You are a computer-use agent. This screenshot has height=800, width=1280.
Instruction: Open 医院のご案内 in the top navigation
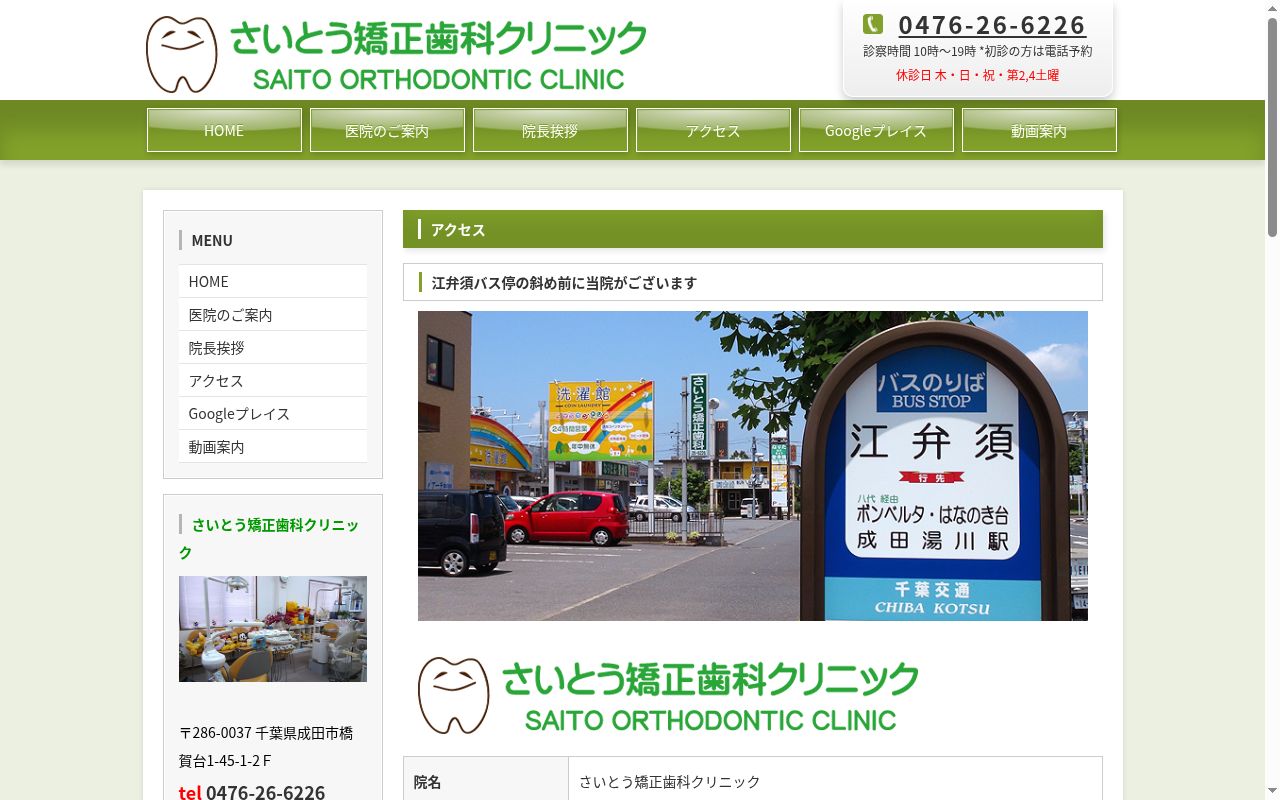[x=387, y=130]
